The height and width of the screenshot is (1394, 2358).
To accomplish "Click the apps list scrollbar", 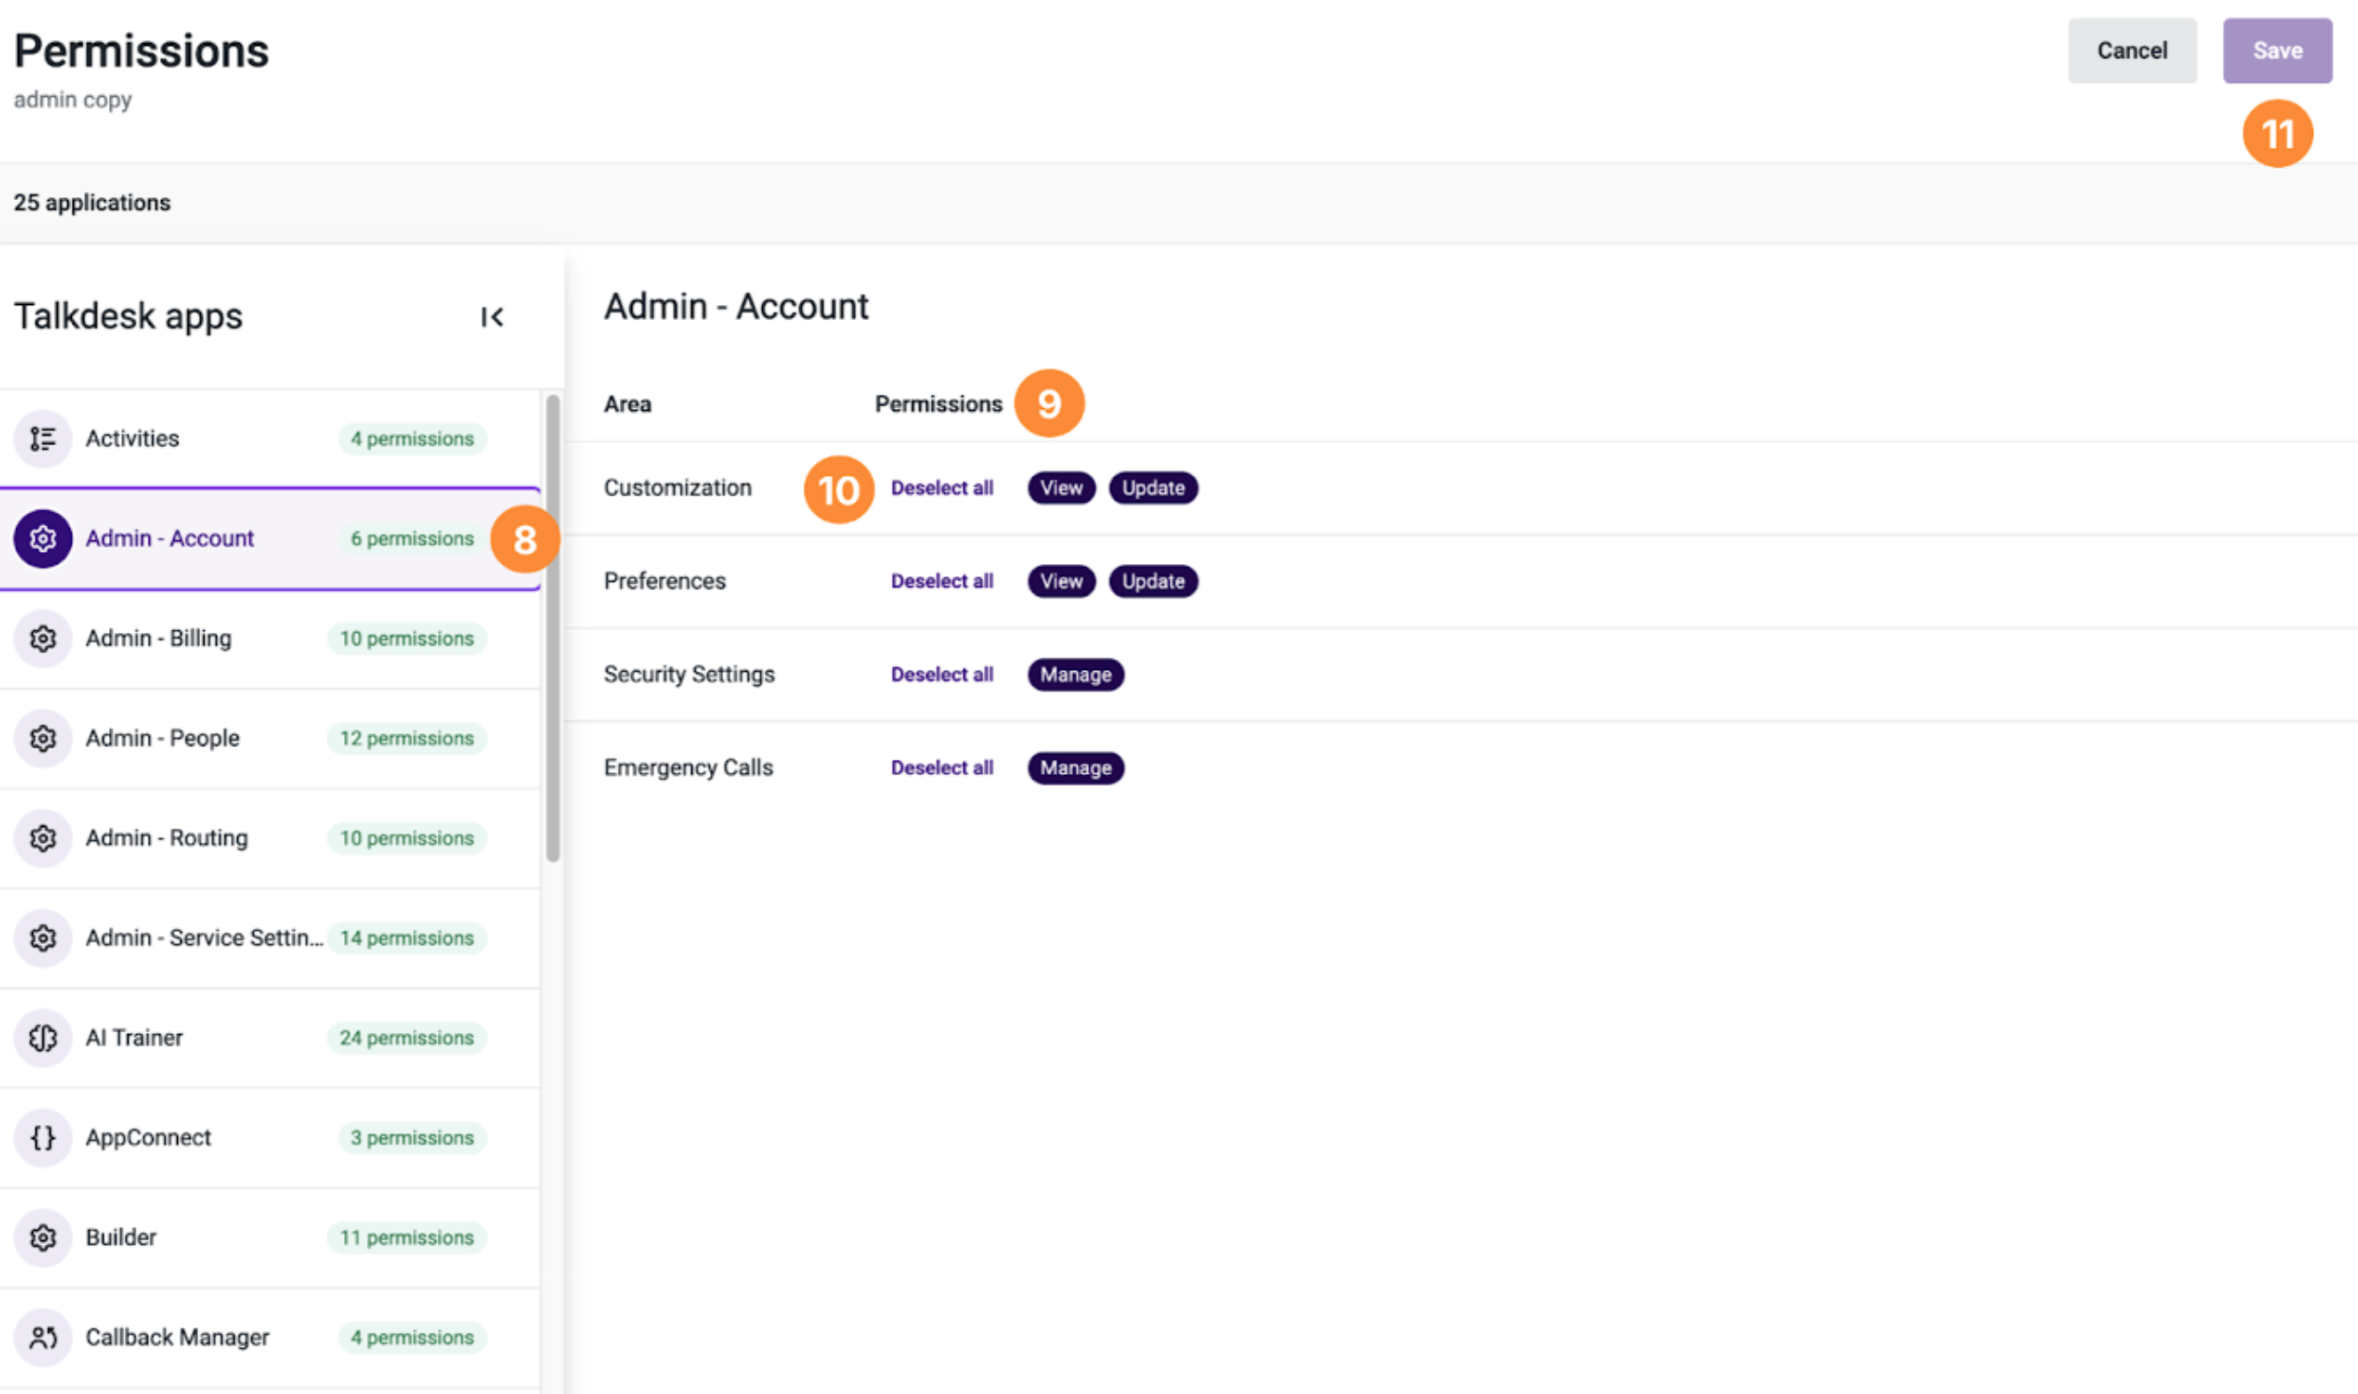I will (x=552, y=628).
